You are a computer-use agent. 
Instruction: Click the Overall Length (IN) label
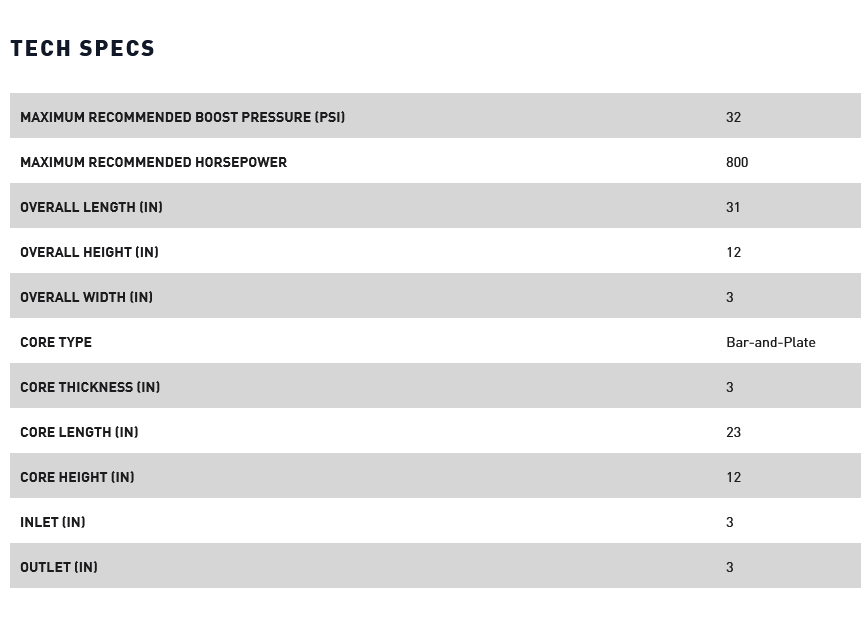(91, 207)
